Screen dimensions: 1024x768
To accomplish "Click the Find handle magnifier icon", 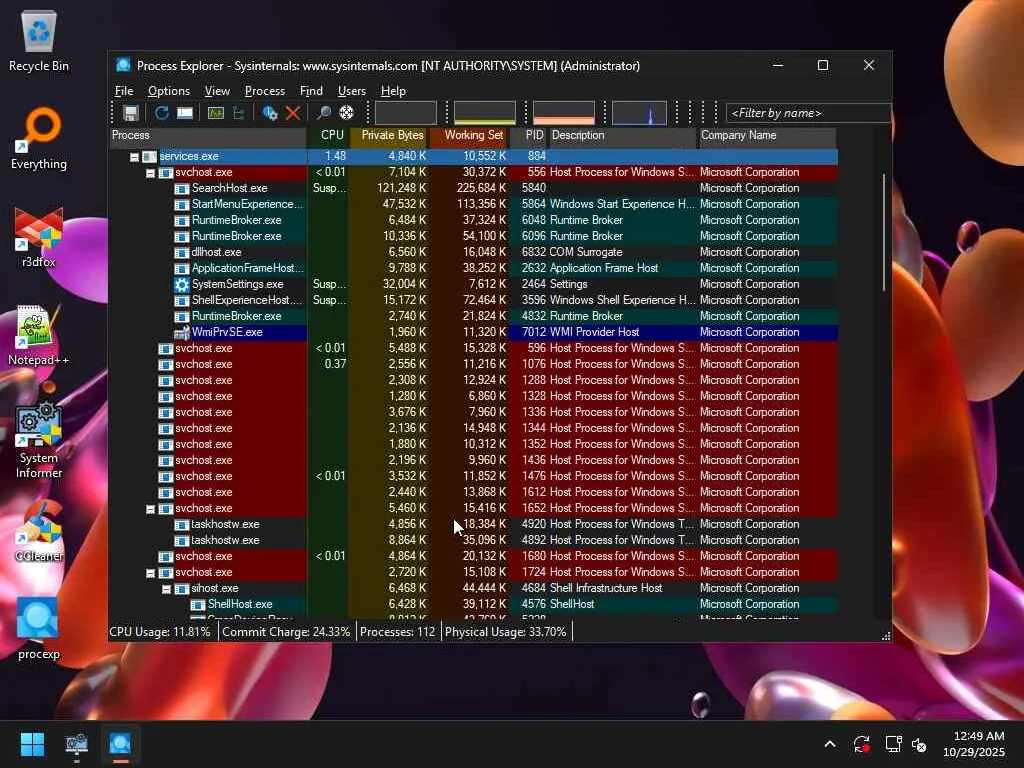I will click(x=323, y=113).
